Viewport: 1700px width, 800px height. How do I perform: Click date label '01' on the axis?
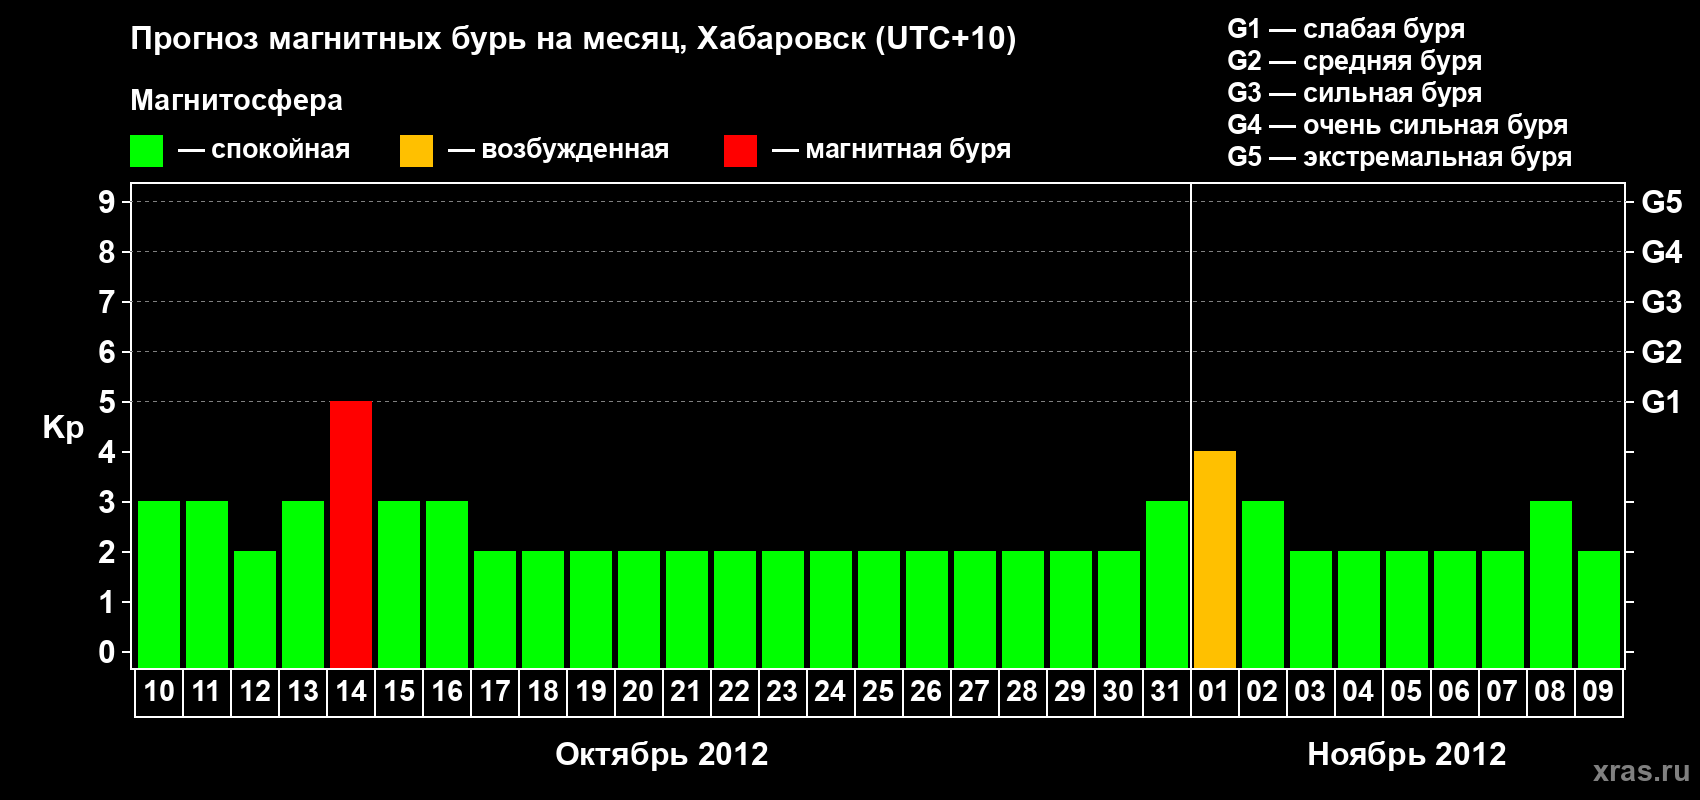coord(1214,691)
